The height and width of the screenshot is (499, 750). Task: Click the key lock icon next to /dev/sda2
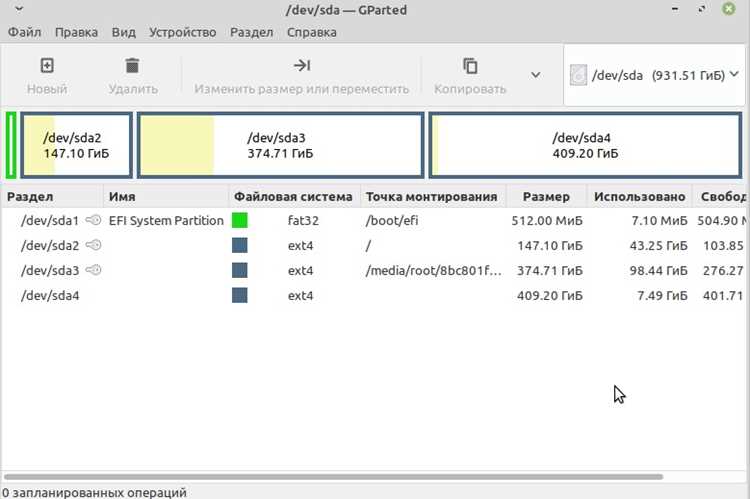pos(93,245)
